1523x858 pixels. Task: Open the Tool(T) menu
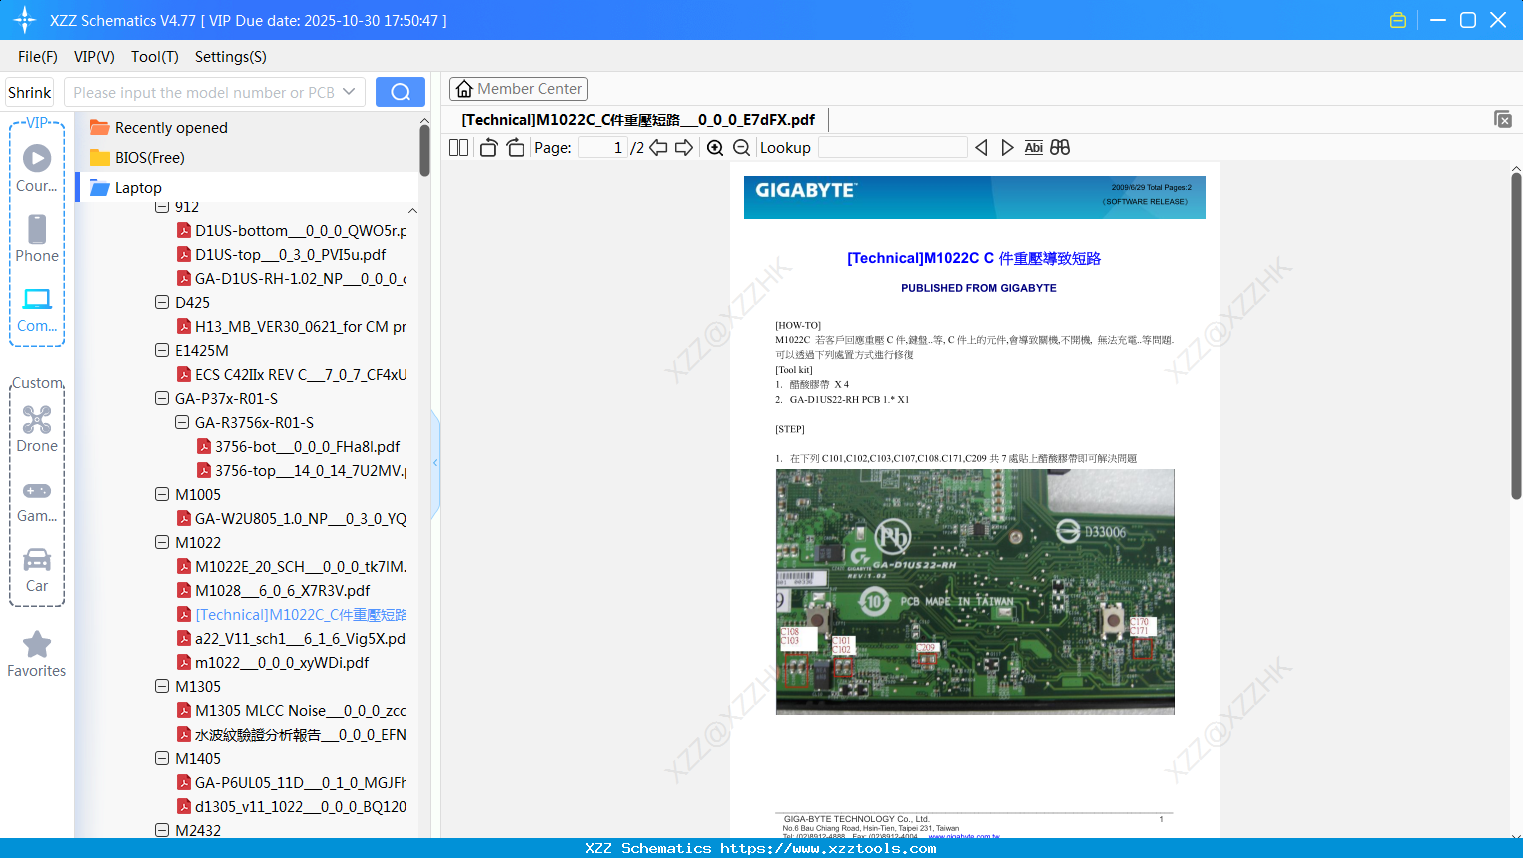[155, 57]
